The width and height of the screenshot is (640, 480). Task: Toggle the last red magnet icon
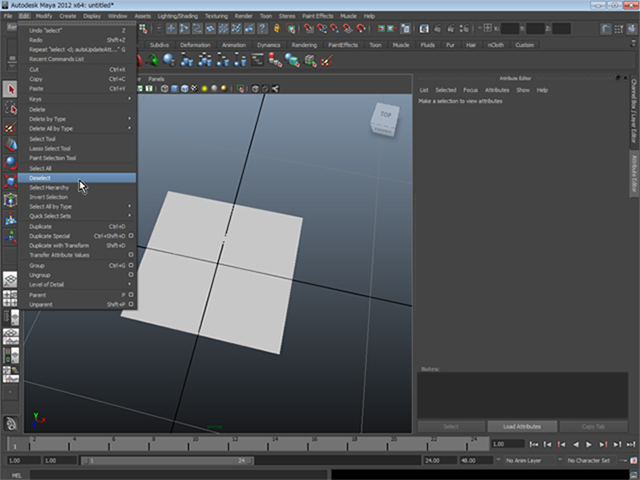pyautogui.click(x=361, y=28)
